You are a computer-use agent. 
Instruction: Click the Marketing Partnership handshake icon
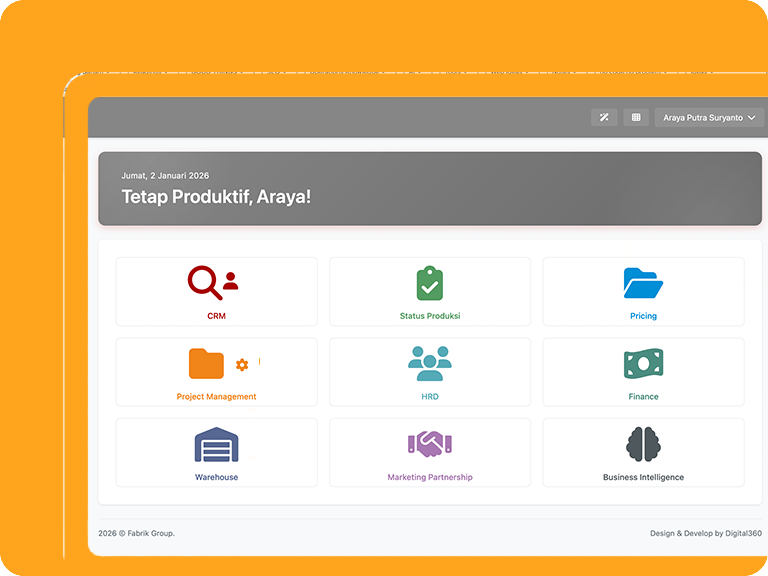430,444
